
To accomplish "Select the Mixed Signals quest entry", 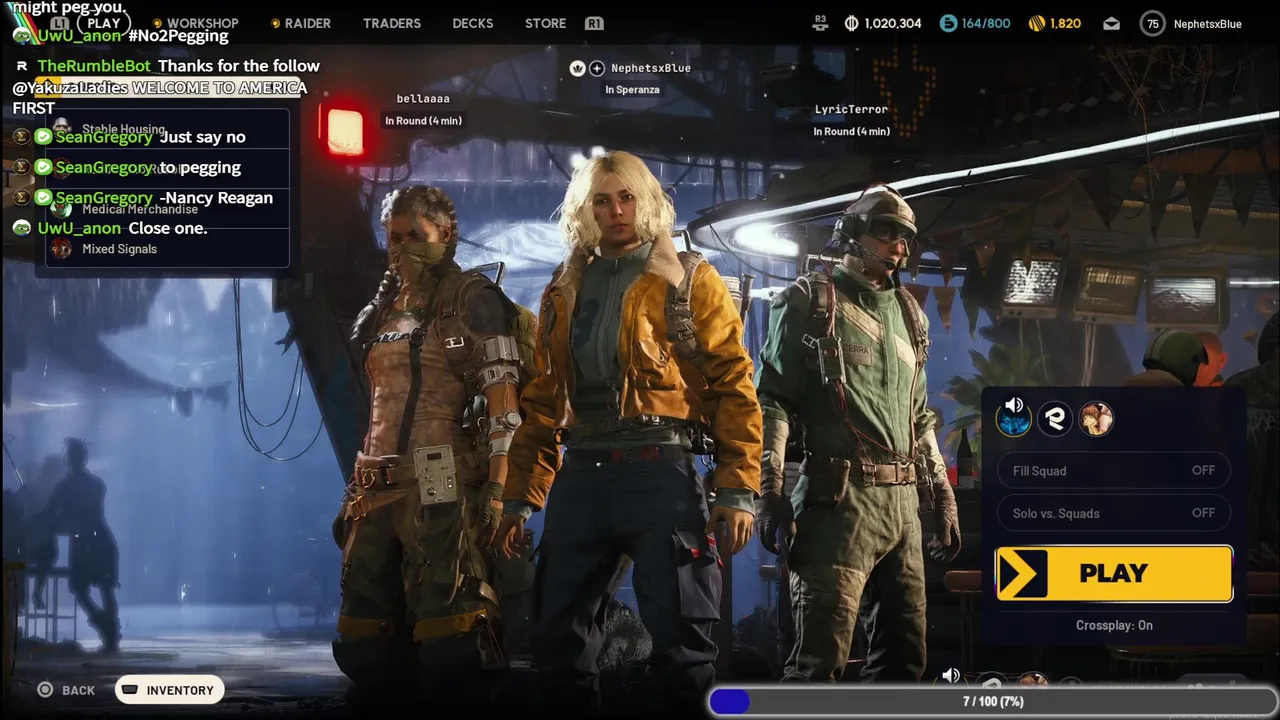I will pyautogui.click(x=166, y=249).
